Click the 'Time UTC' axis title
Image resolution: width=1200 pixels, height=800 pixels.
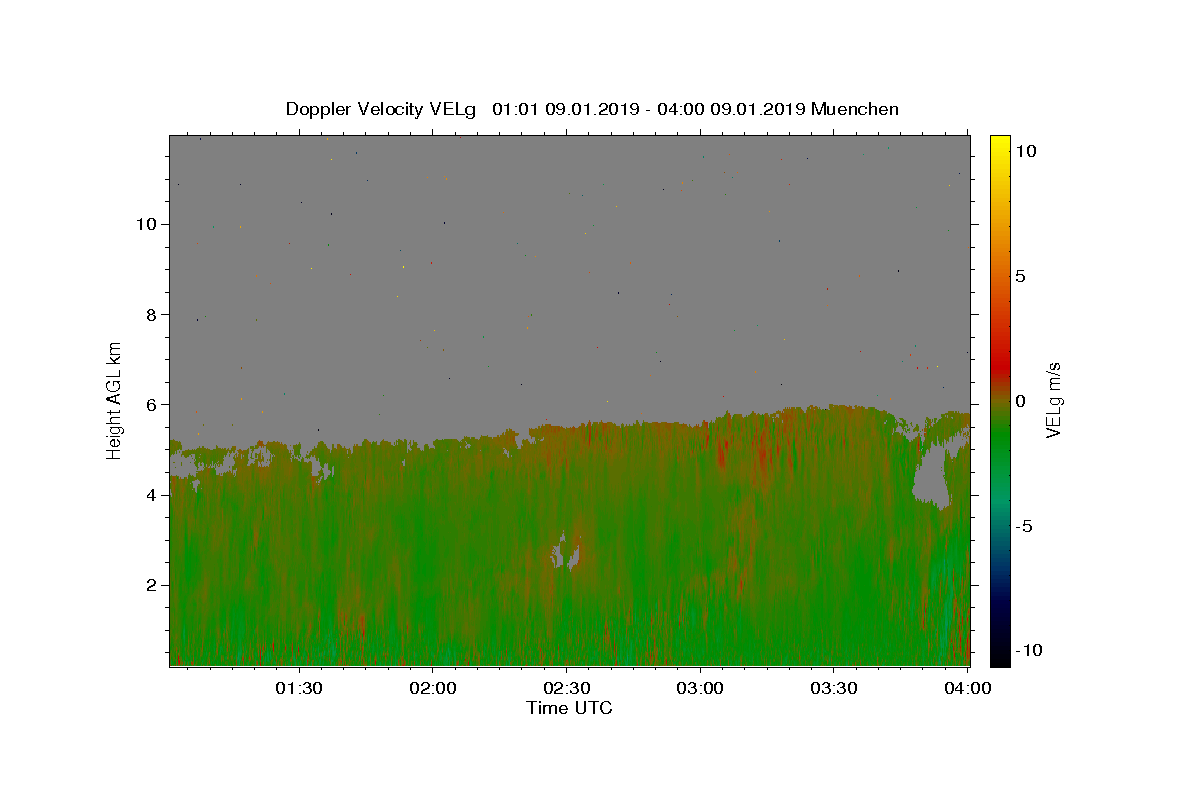click(x=569, y=708)
